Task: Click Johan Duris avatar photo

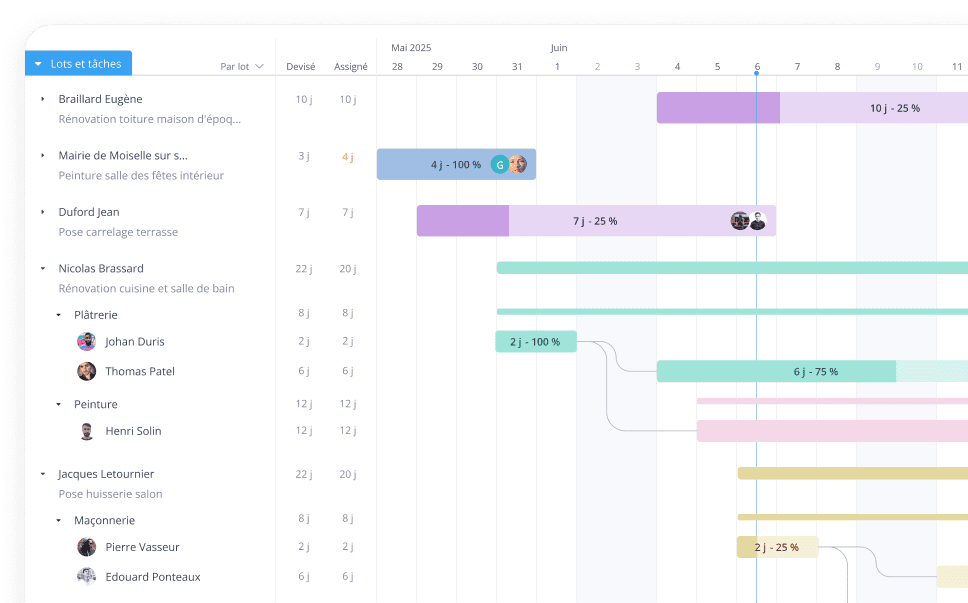Action: tap(87, 342)
